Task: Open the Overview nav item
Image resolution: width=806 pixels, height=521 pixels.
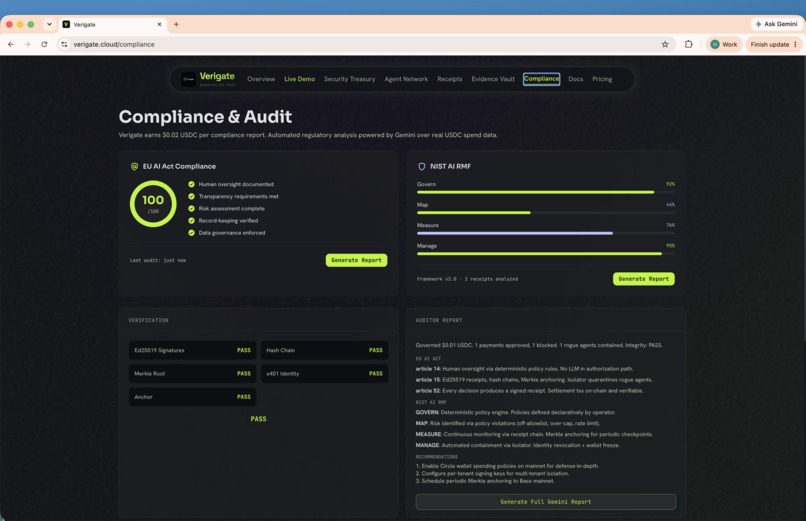Action: [x=261, y=79]
